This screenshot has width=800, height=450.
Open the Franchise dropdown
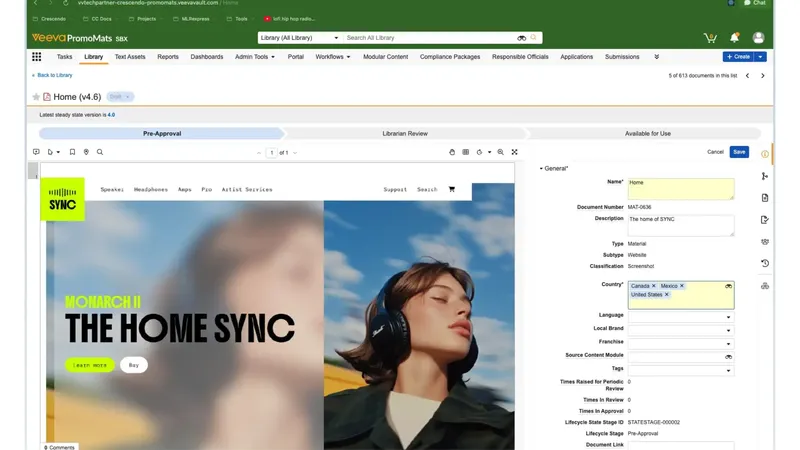click(681, 343)
